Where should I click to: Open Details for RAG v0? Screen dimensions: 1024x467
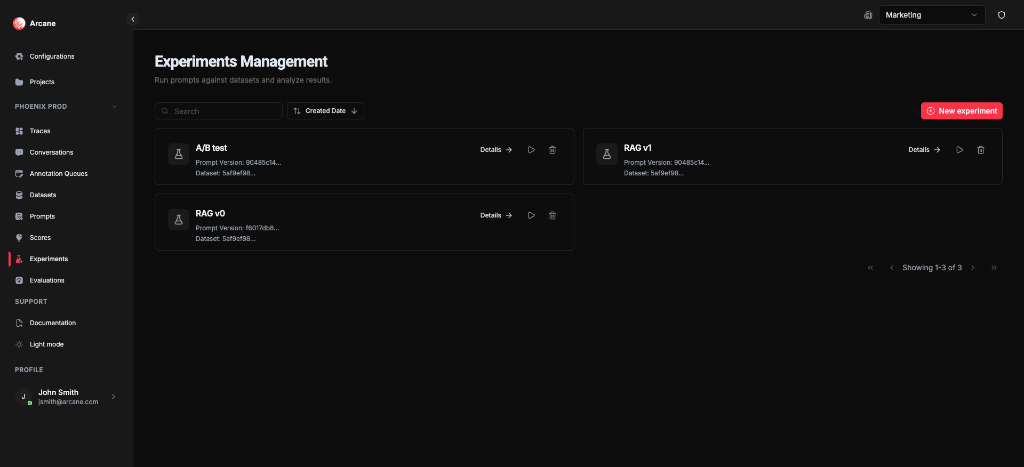tap(496, 215)
